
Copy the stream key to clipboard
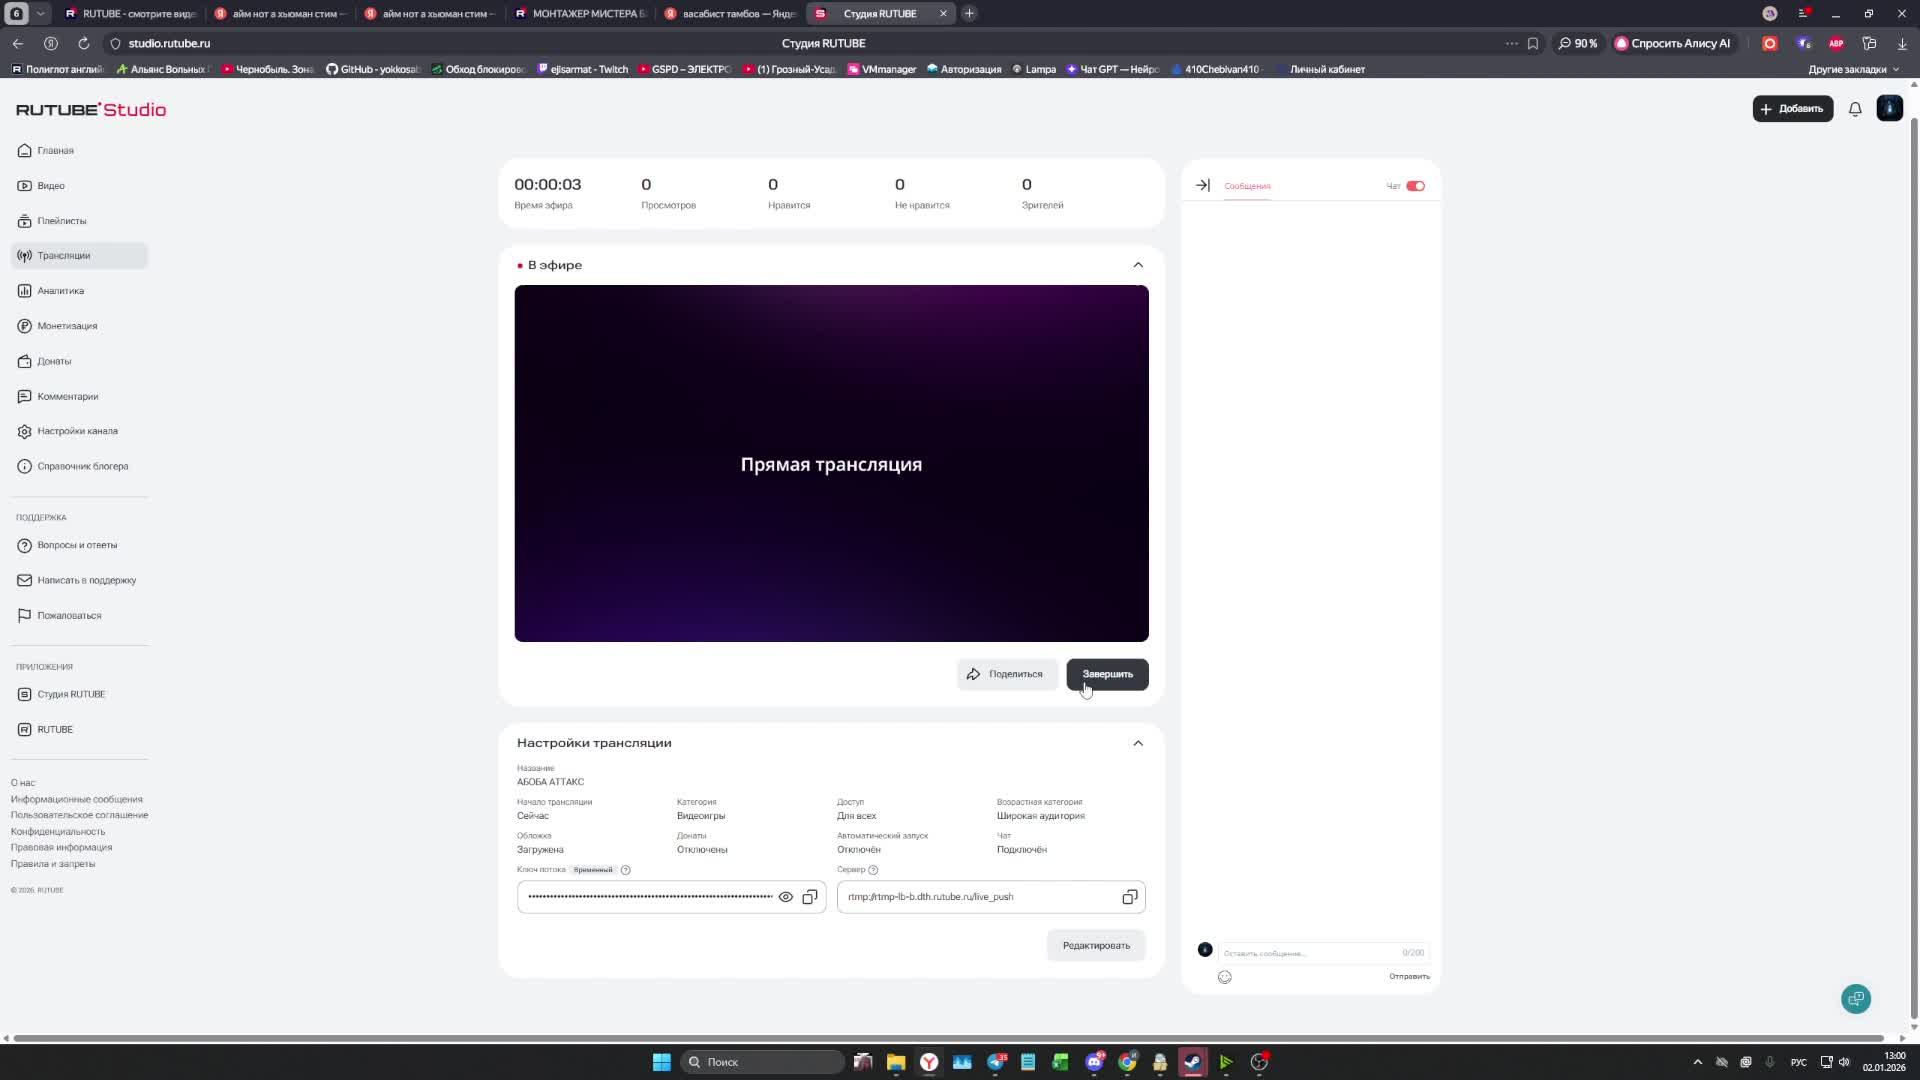810,897
